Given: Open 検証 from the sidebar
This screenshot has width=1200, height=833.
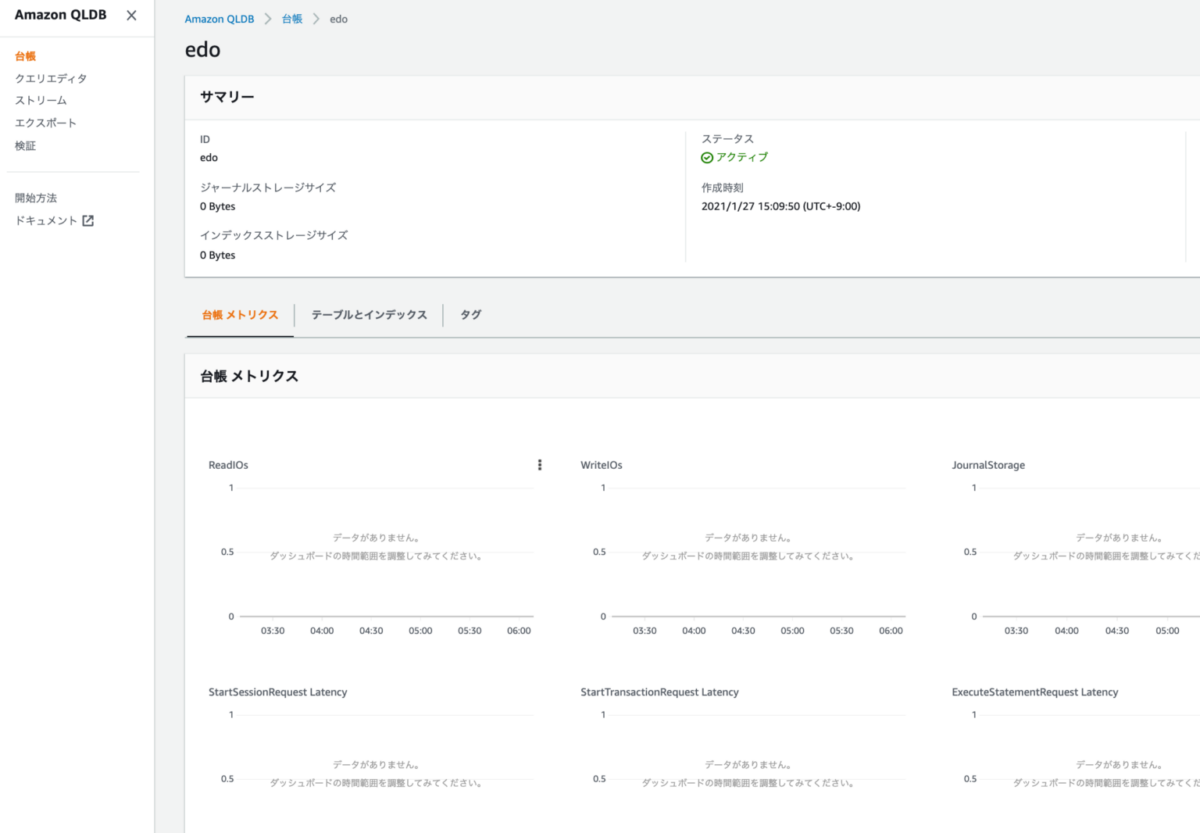Looking at the screenshot, I should click(x=26, y=146).
